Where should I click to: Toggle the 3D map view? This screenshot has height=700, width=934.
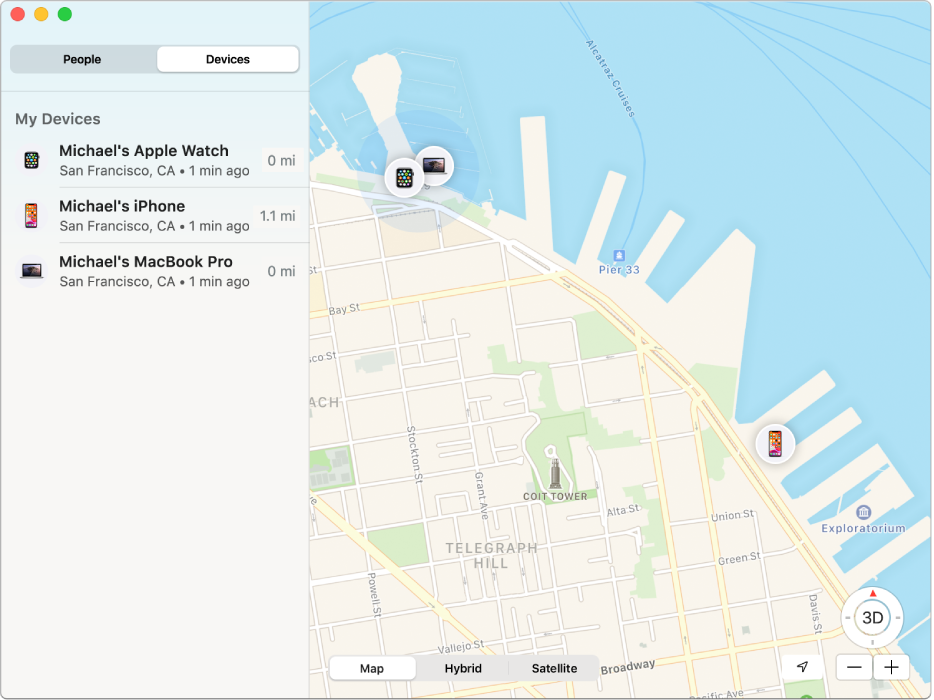click(x=872, y=618)
